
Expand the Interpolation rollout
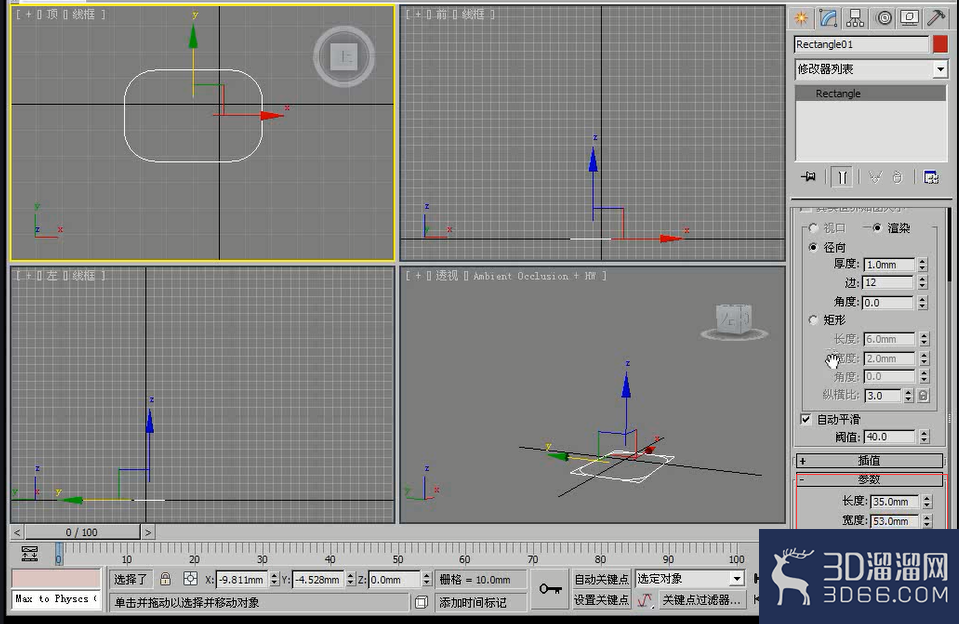(869, 460)
